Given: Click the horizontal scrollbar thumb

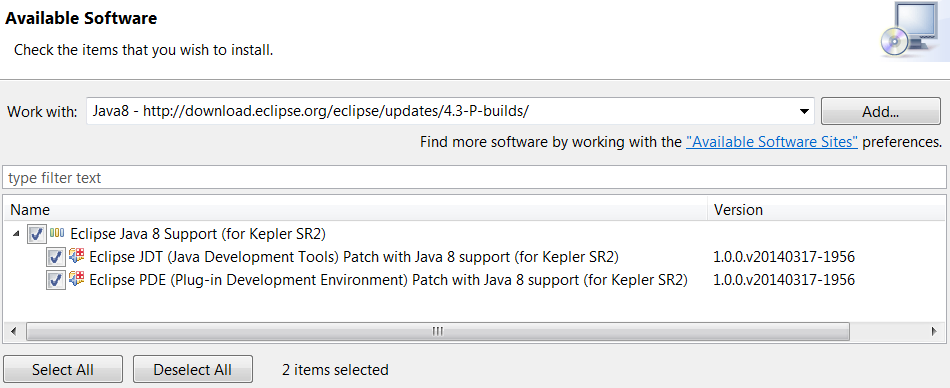Looking at the screenshot, I should tap(437, 331).
